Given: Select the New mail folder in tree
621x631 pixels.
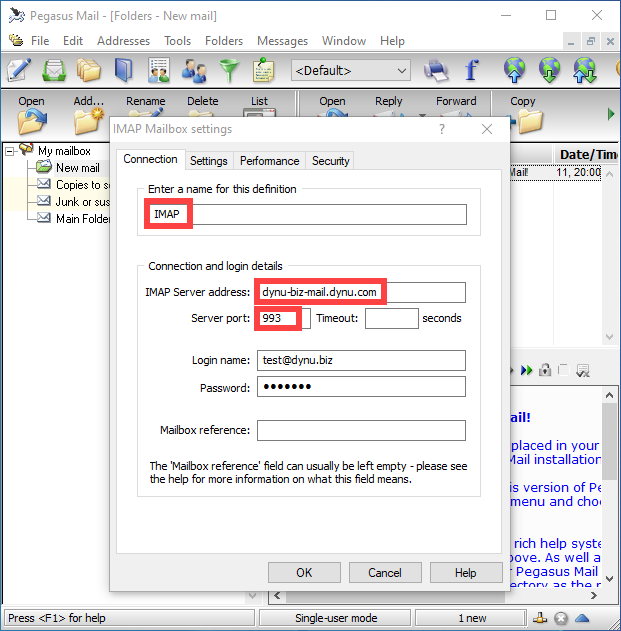Looking at the screenshot, I should pyautogui.click(x=77, y=168).
